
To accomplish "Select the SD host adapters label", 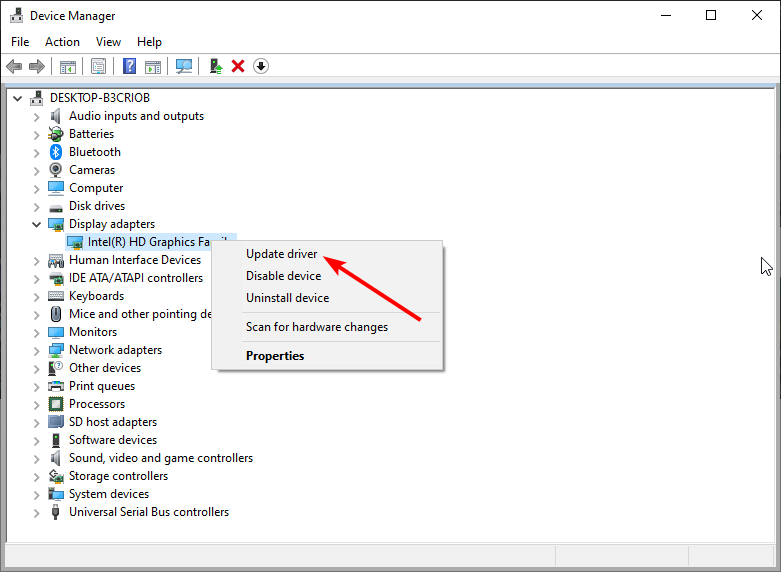I will 113,422.
